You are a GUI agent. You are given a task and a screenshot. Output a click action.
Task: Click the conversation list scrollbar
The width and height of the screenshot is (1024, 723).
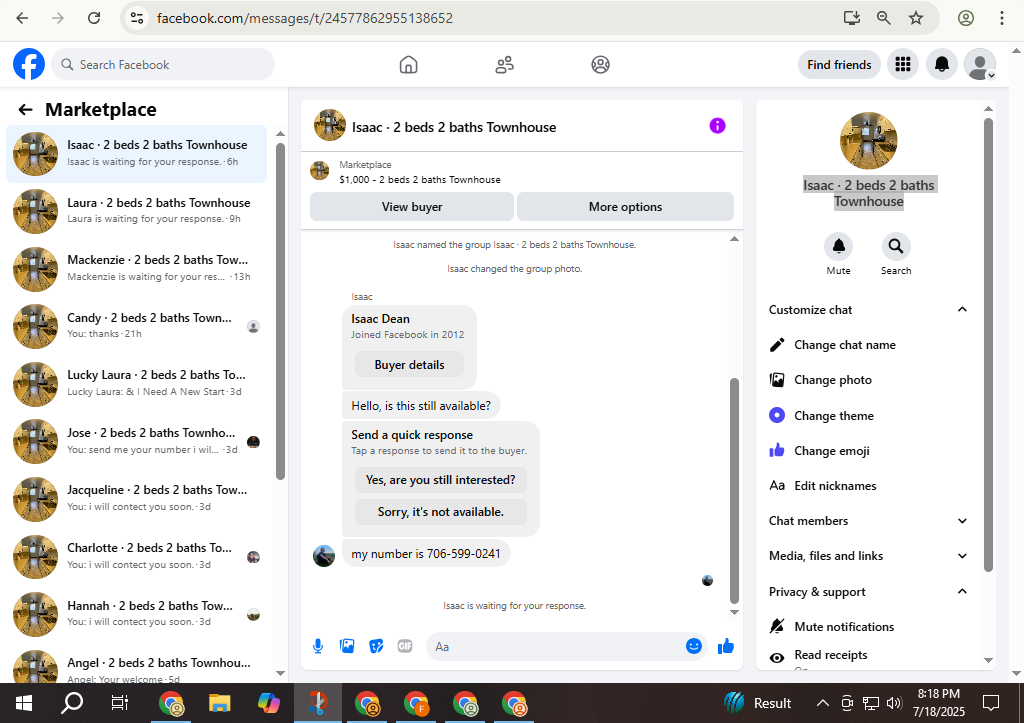click(x=280, y=312)
